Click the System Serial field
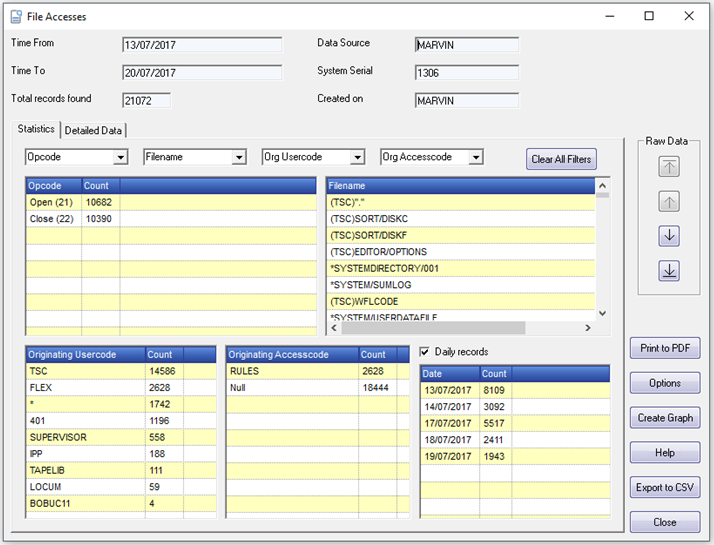 pos(467,73)
